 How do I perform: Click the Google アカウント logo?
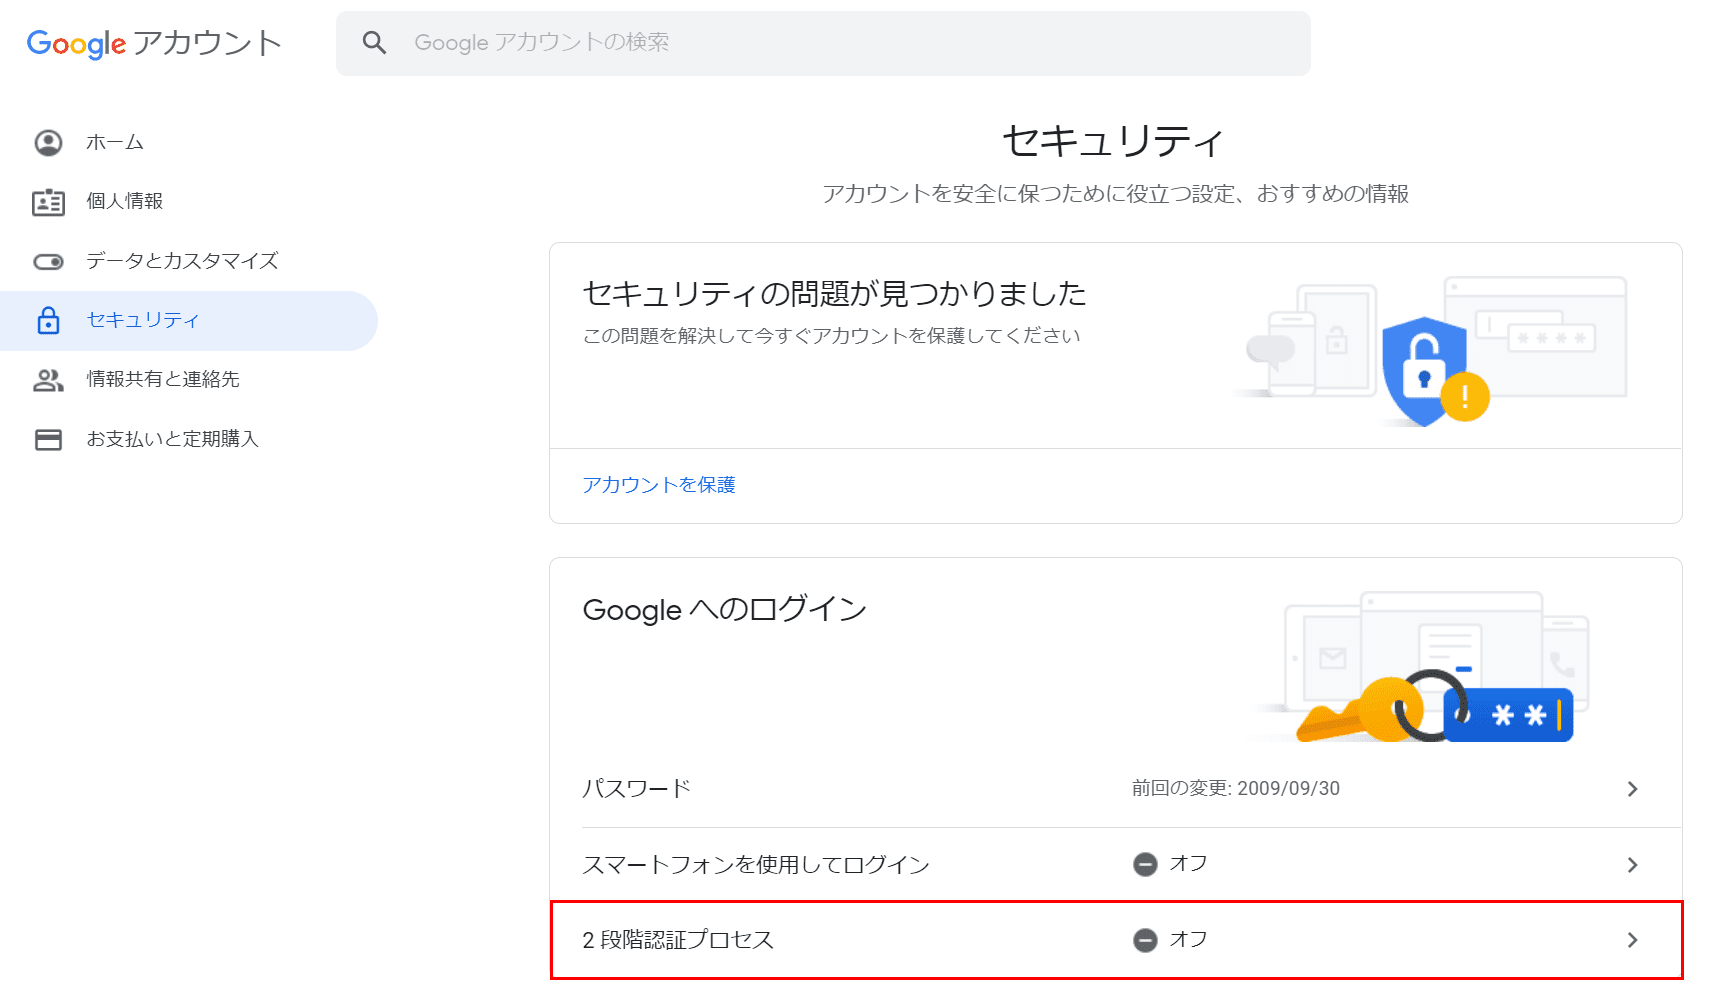pyautogui.click(x=154, y=43)
